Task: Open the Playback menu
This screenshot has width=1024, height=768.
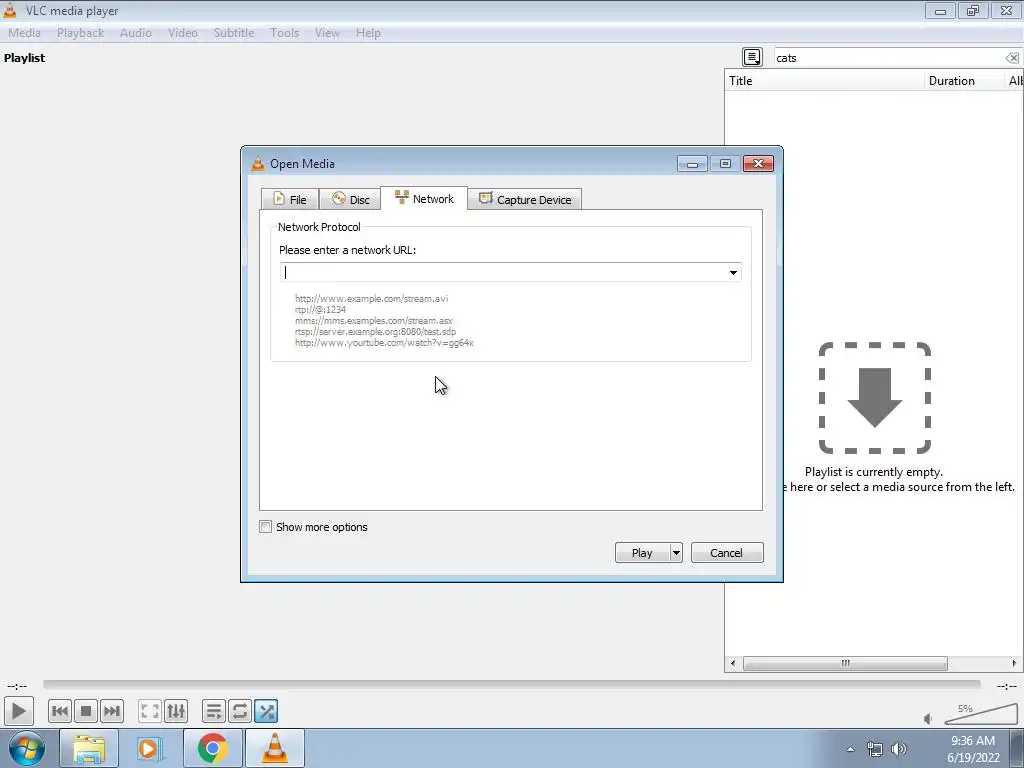Action: click(80, 33)
